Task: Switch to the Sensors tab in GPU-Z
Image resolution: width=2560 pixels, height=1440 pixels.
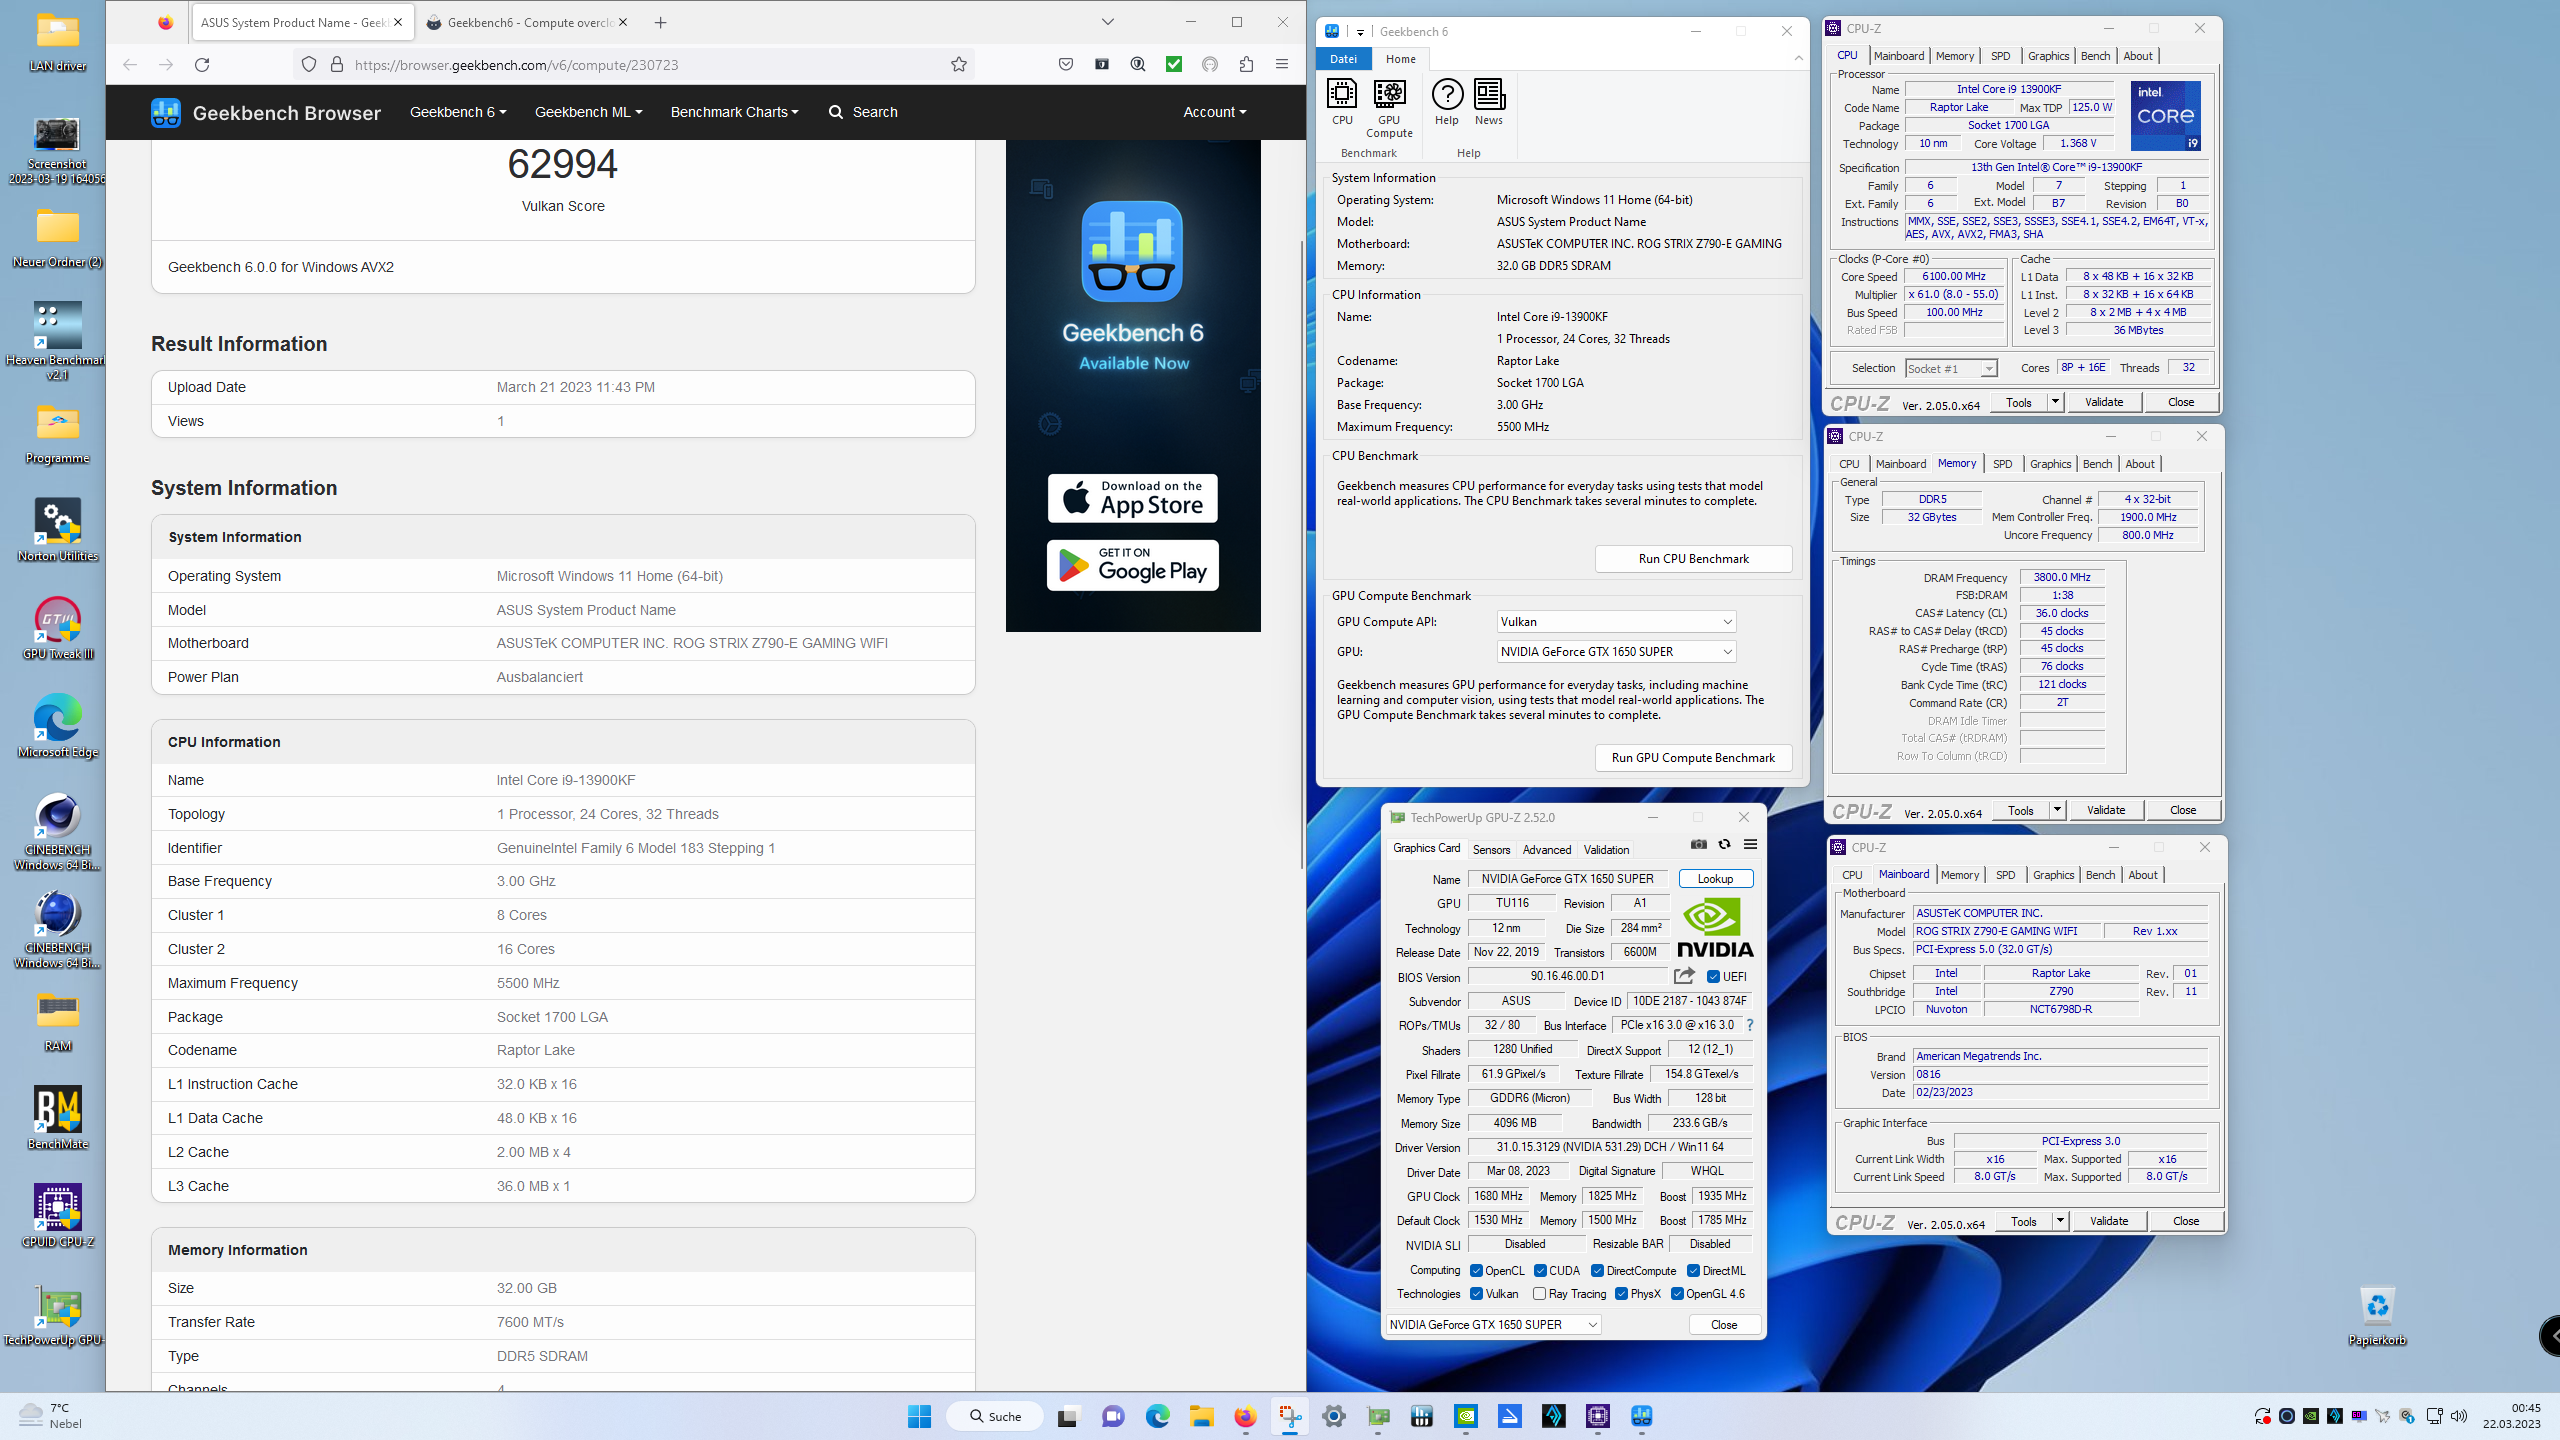Action: pos(1491,849)
